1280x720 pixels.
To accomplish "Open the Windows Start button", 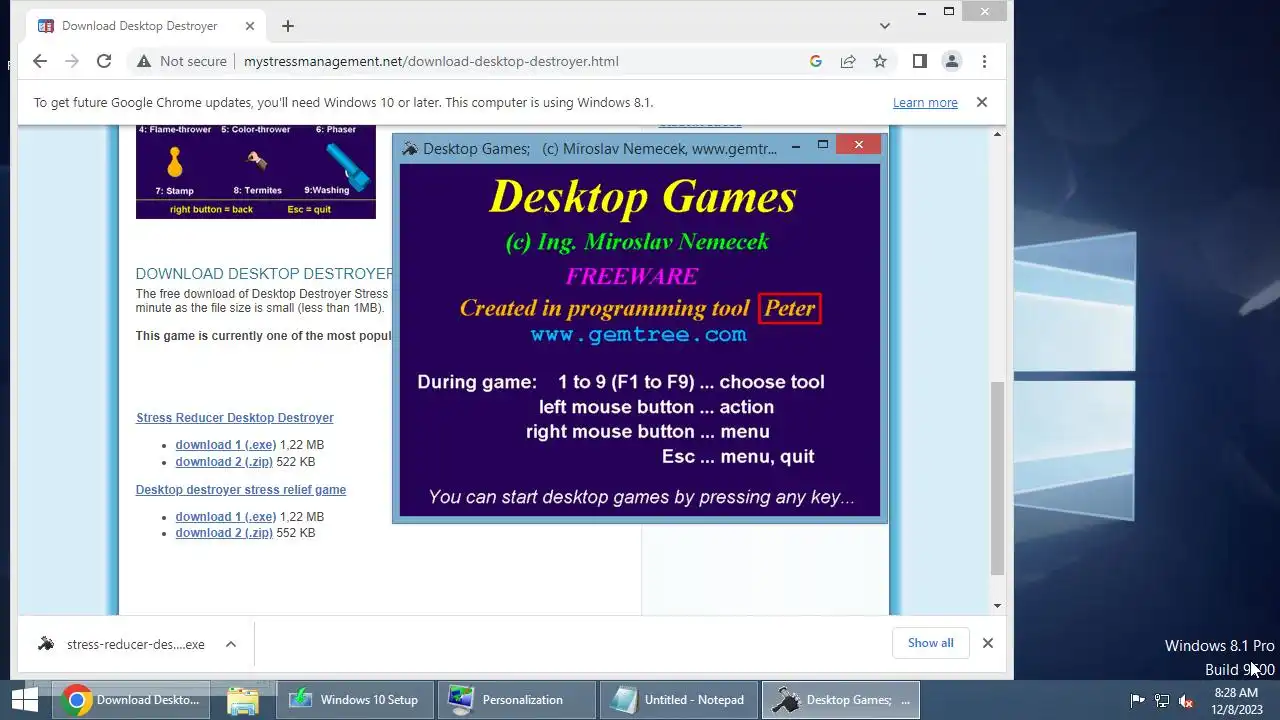I will pyautogui.click(x=25, y=699).
